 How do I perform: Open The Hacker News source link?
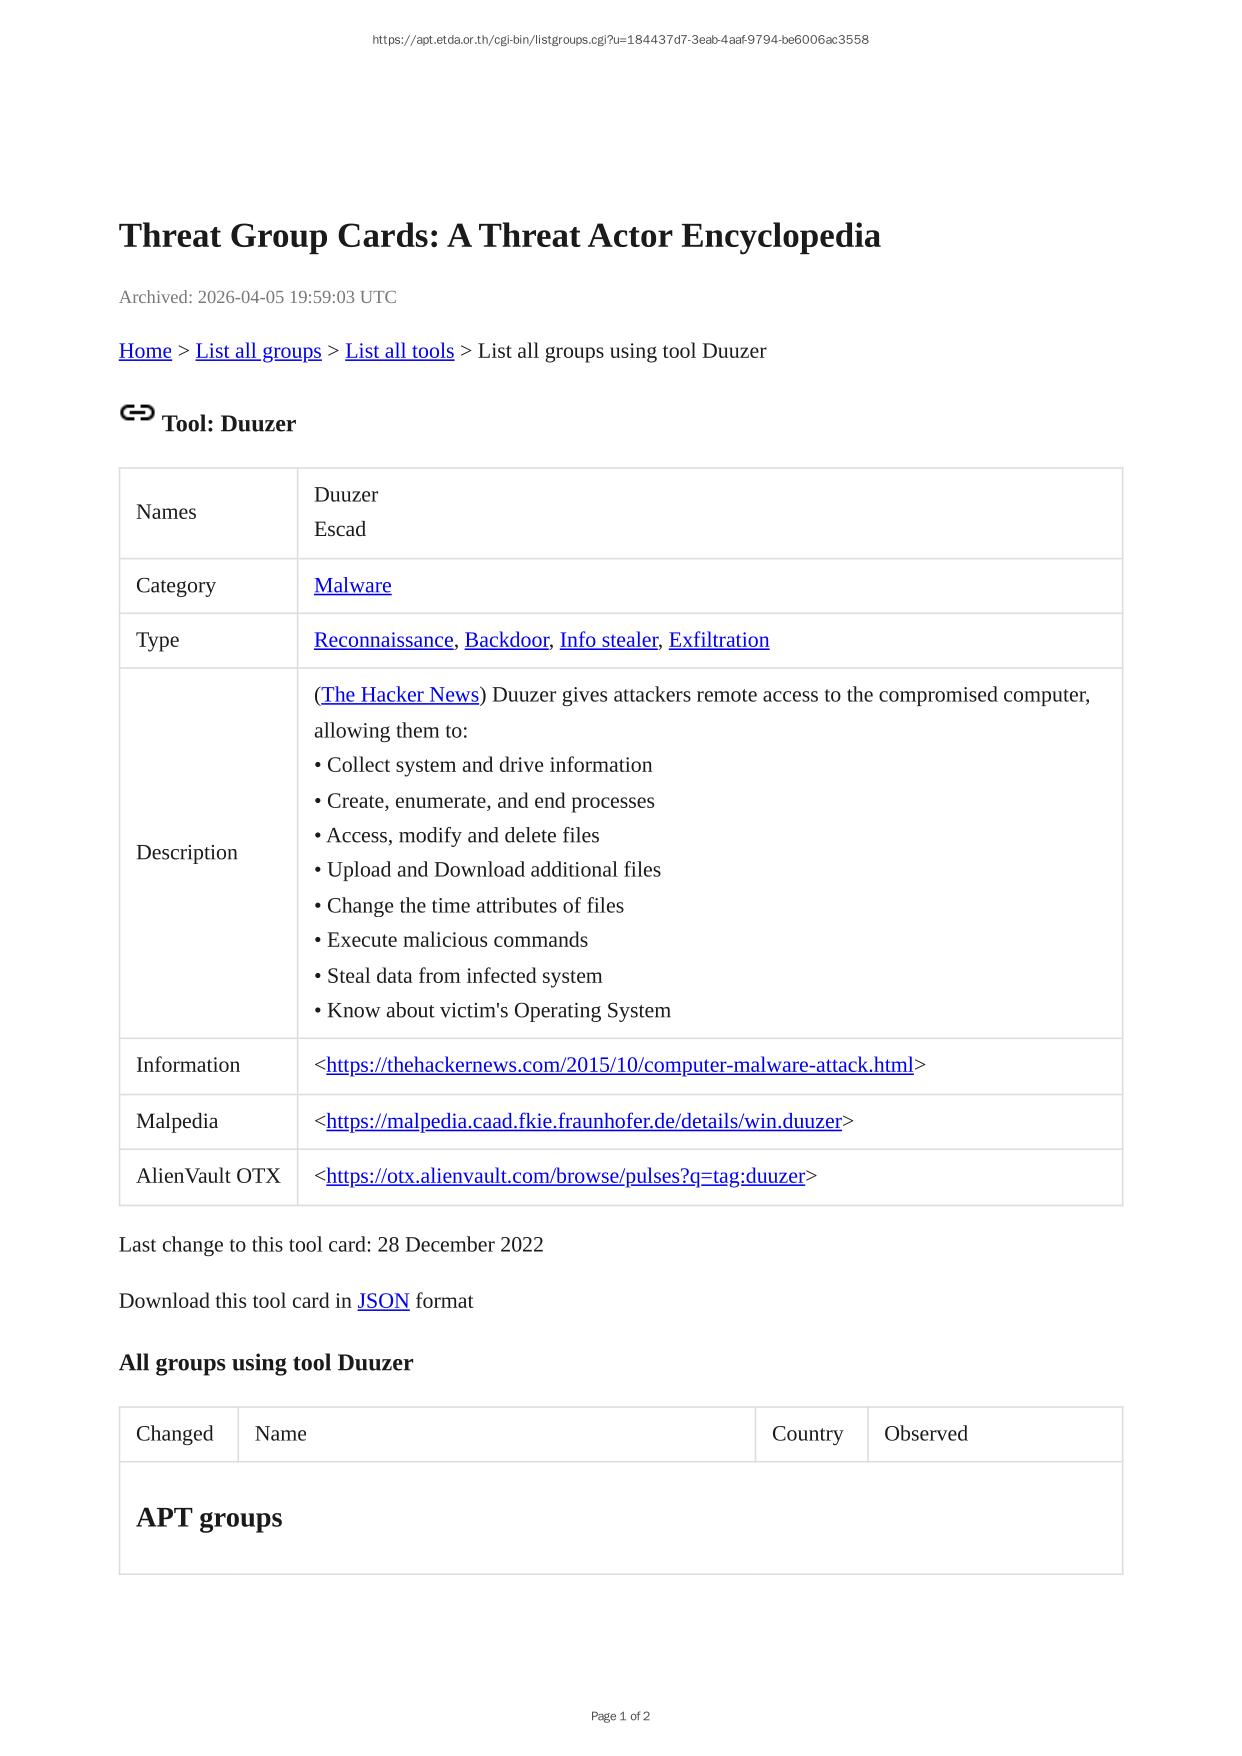click(400, 695)
